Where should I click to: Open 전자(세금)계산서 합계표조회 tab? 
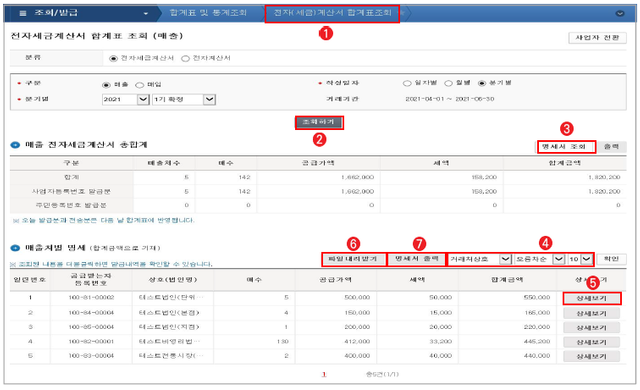332,13
